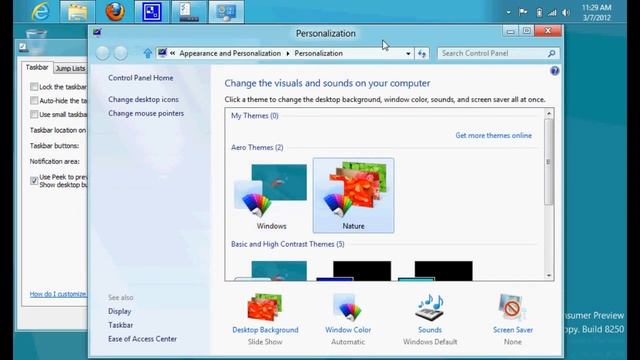Open Display under See also
The width and height of the screenshot is (640, 360).
coord(120,311)
